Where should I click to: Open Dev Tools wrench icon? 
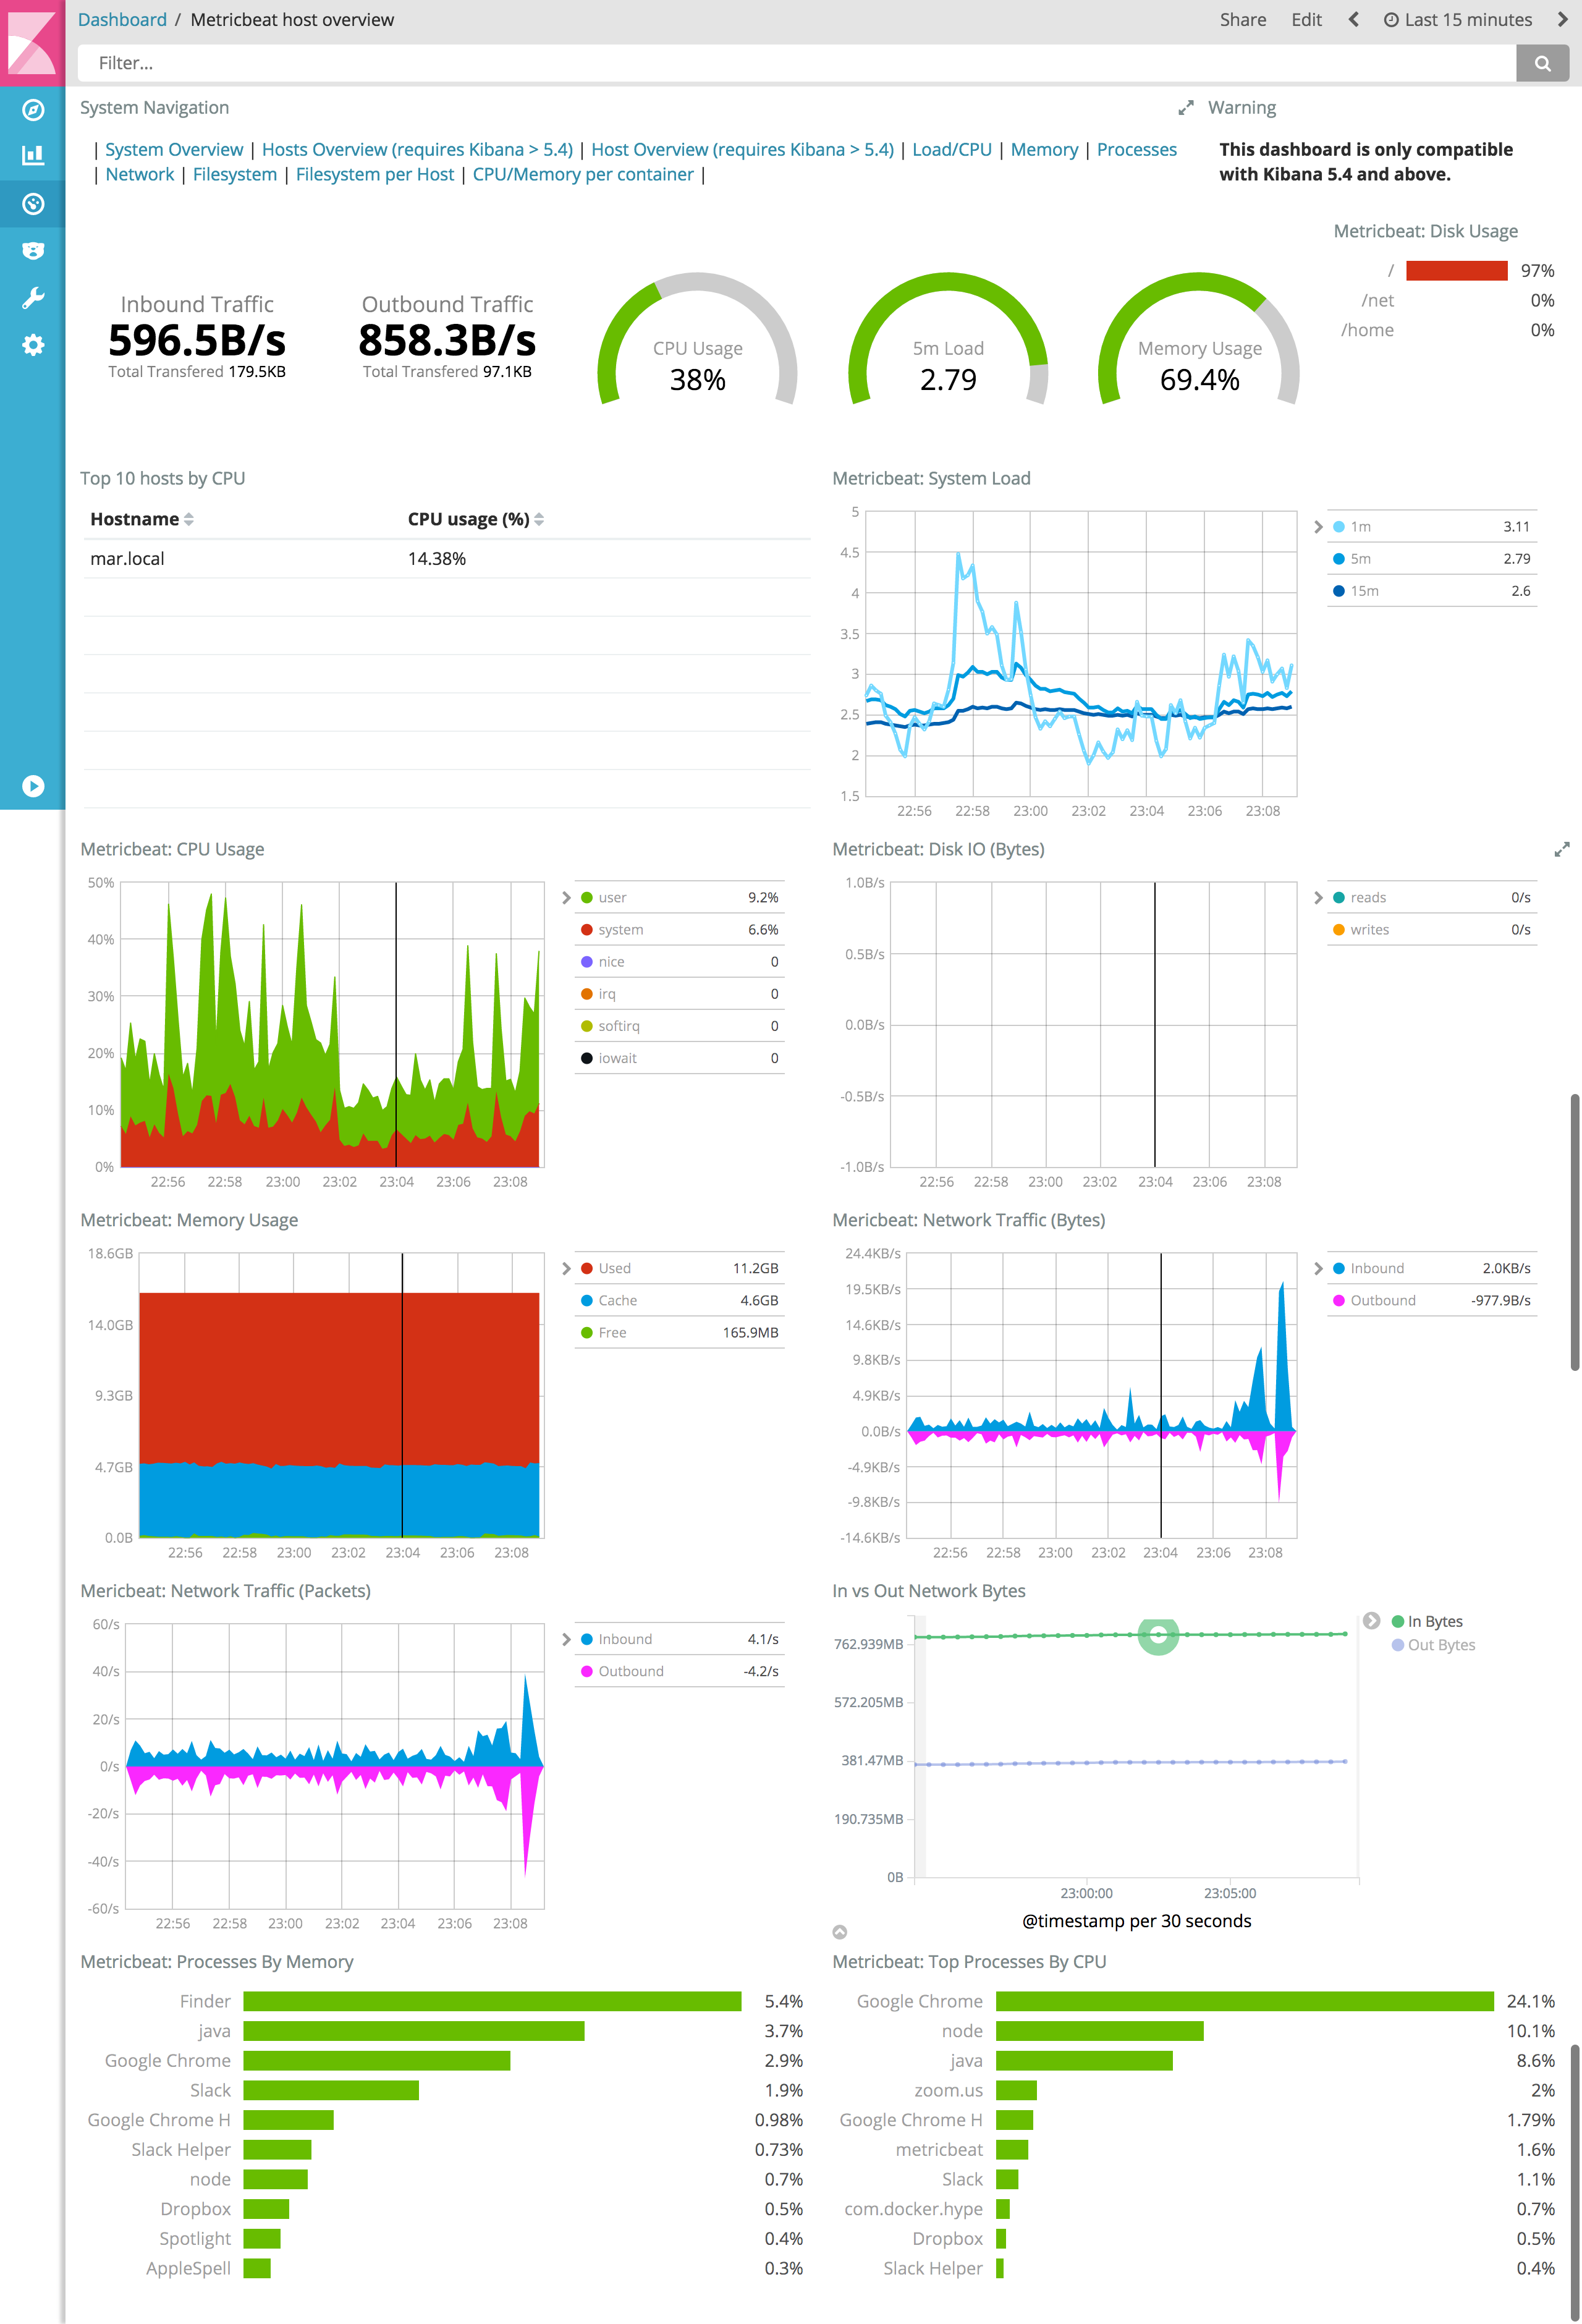tap(33, 298)
